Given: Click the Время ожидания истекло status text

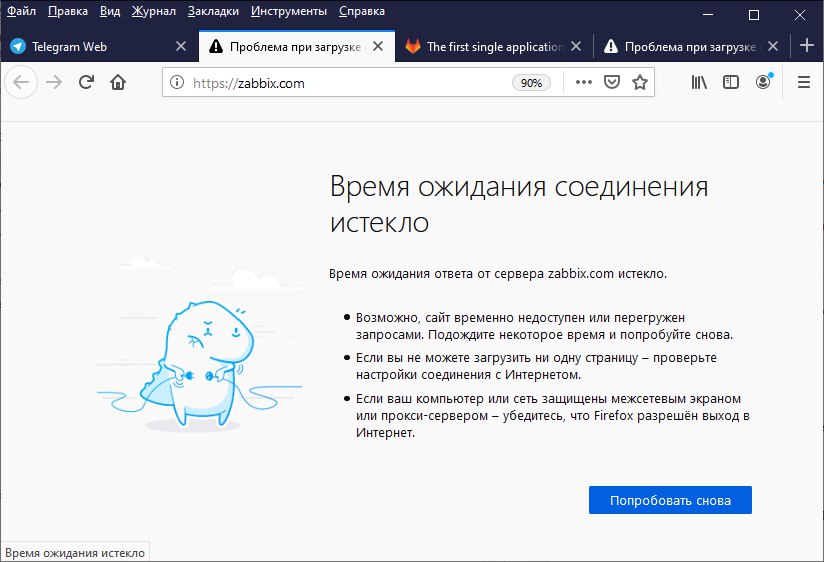Looking at the screenshot, I should pyautogui.click(x=75, y=553).
